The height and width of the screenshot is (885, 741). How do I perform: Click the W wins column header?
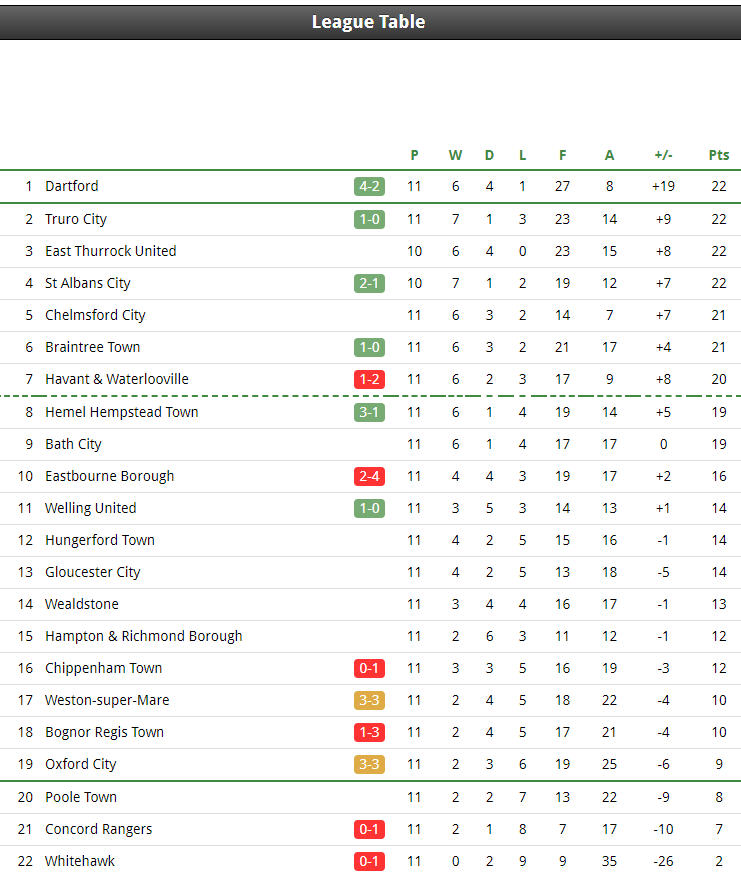point(455,155)
